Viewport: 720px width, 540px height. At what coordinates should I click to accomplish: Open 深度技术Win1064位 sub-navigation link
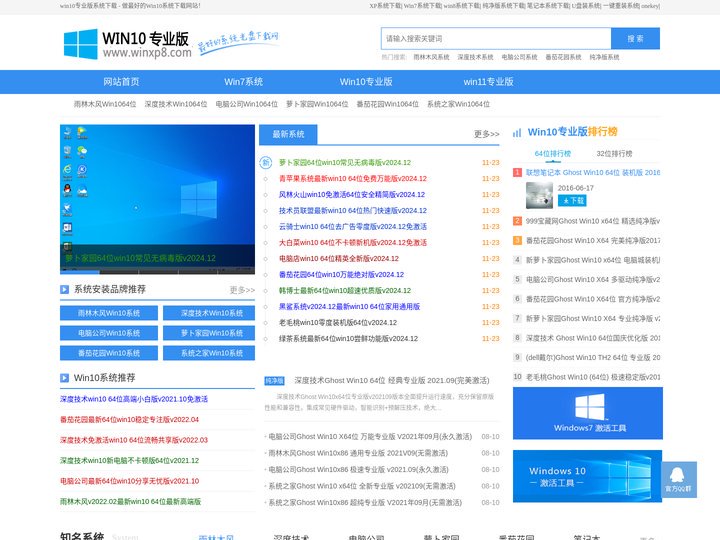[x=176, y=104]
